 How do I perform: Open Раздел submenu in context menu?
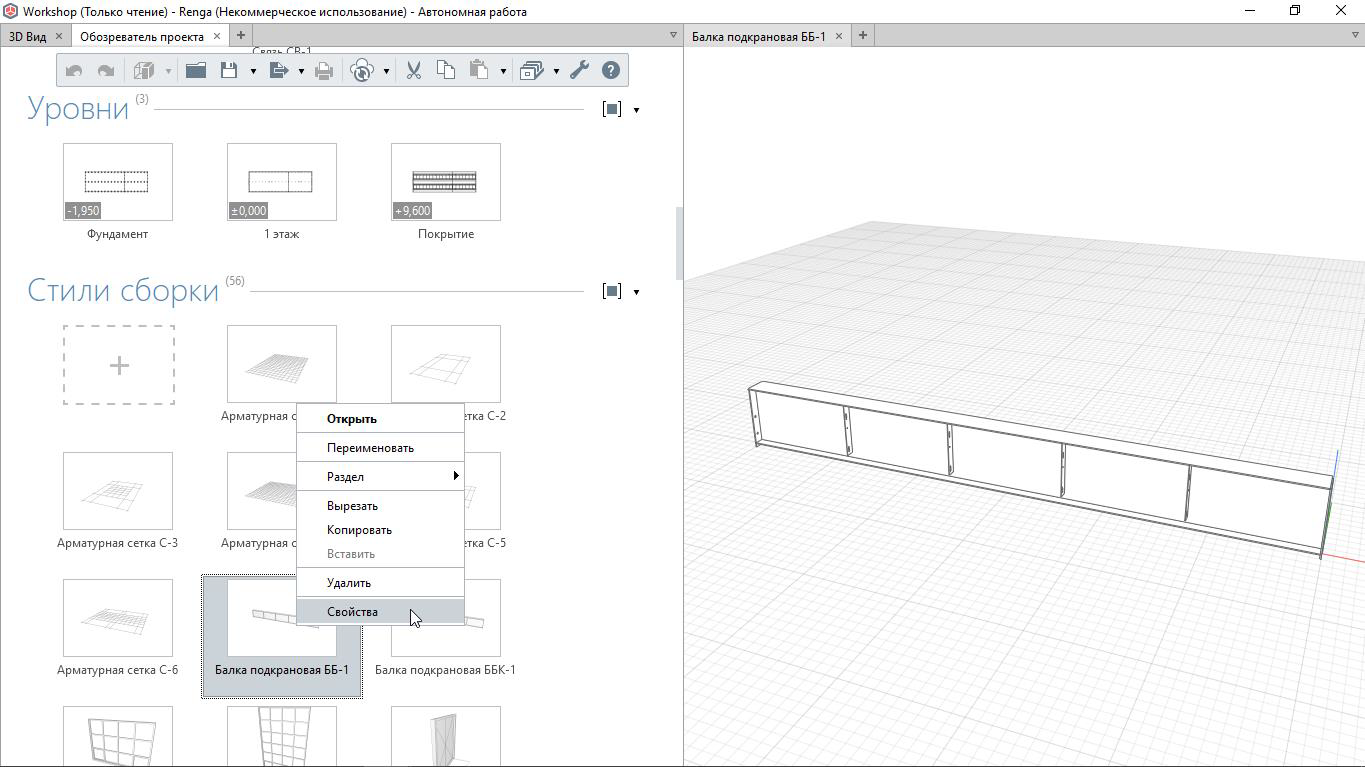coord(380,477)
